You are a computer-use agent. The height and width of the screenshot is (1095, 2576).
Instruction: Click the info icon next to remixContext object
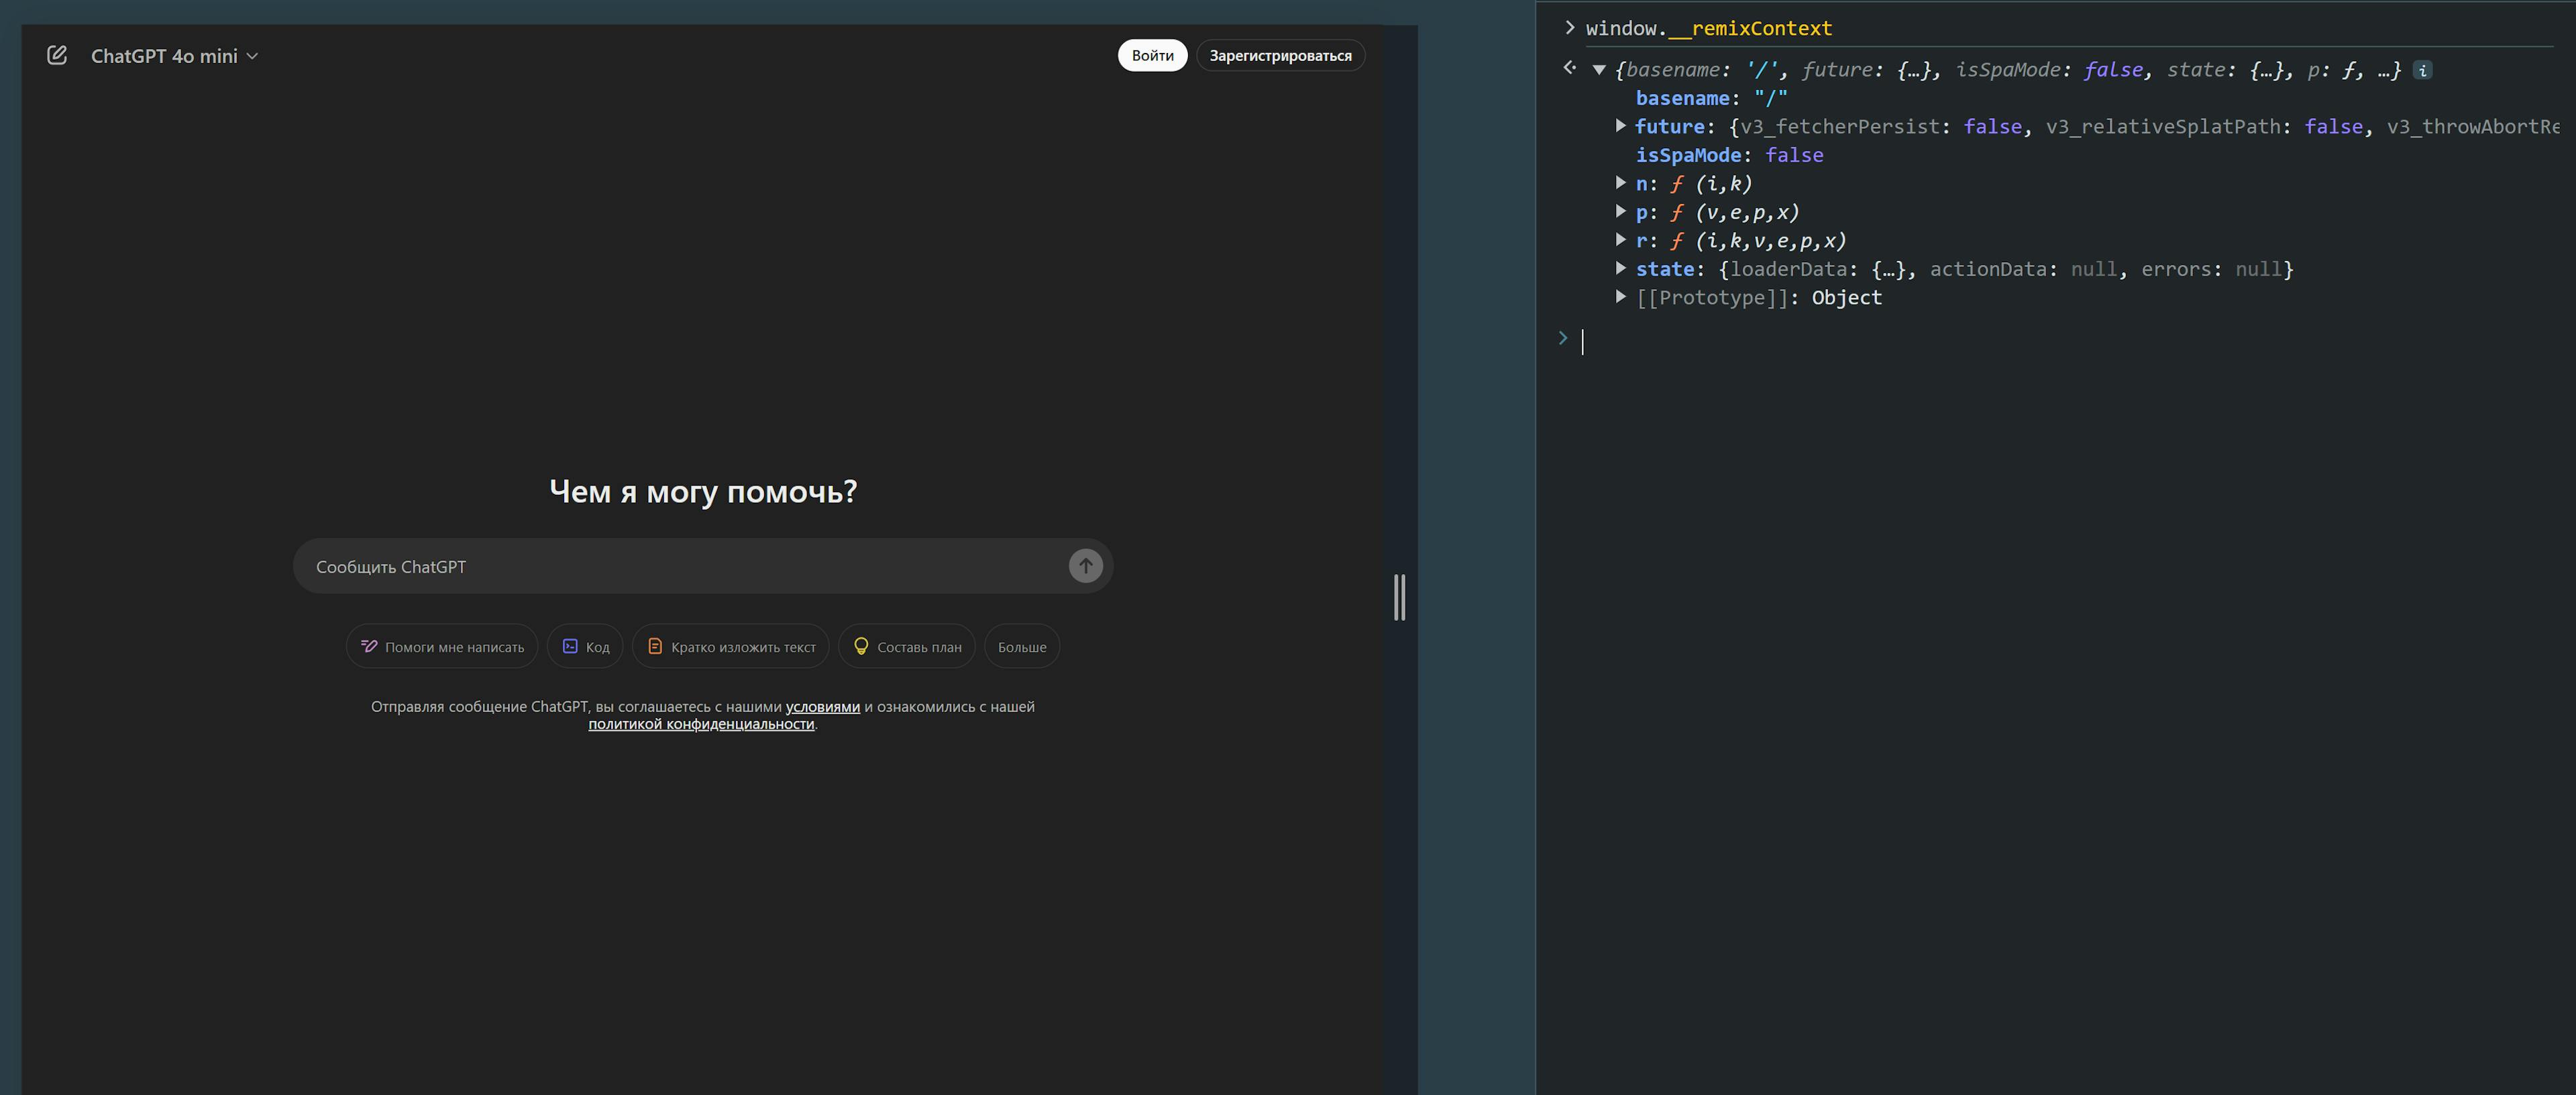(2422, 69)
